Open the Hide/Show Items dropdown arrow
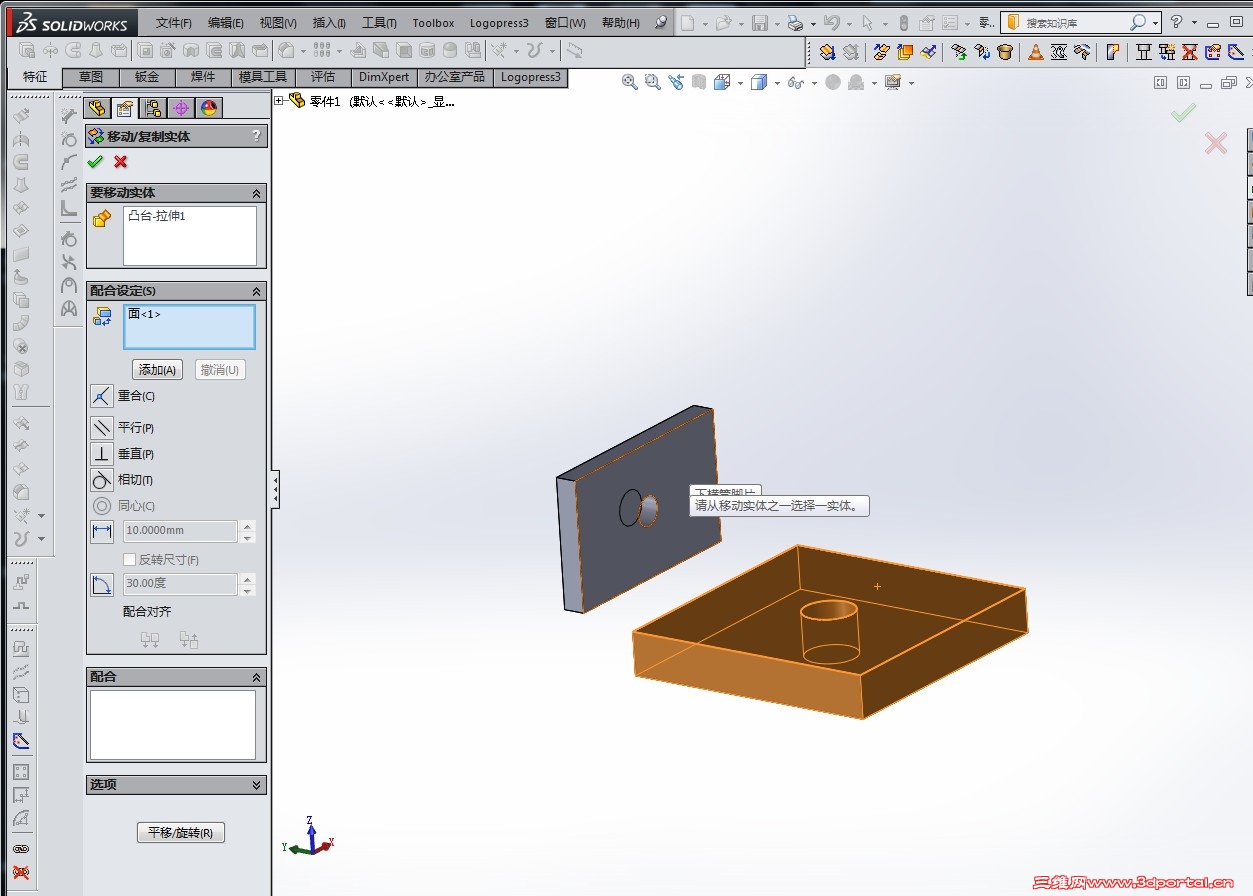This screenshot has width=1253, height=896. 814,83
